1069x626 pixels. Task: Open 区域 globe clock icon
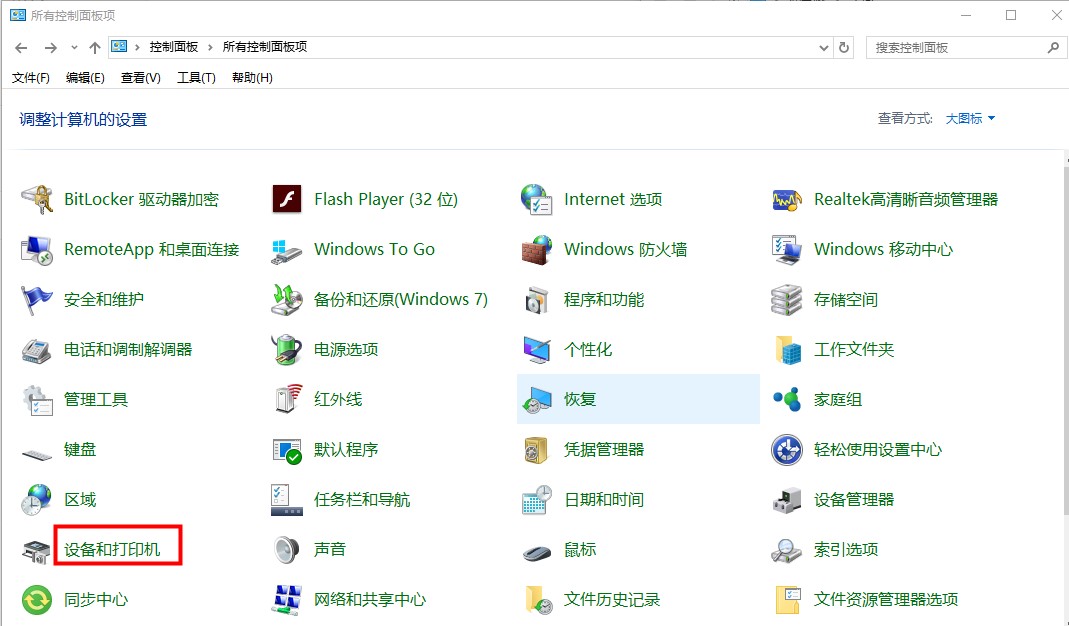pyautogui.click(x=37, y=500)
